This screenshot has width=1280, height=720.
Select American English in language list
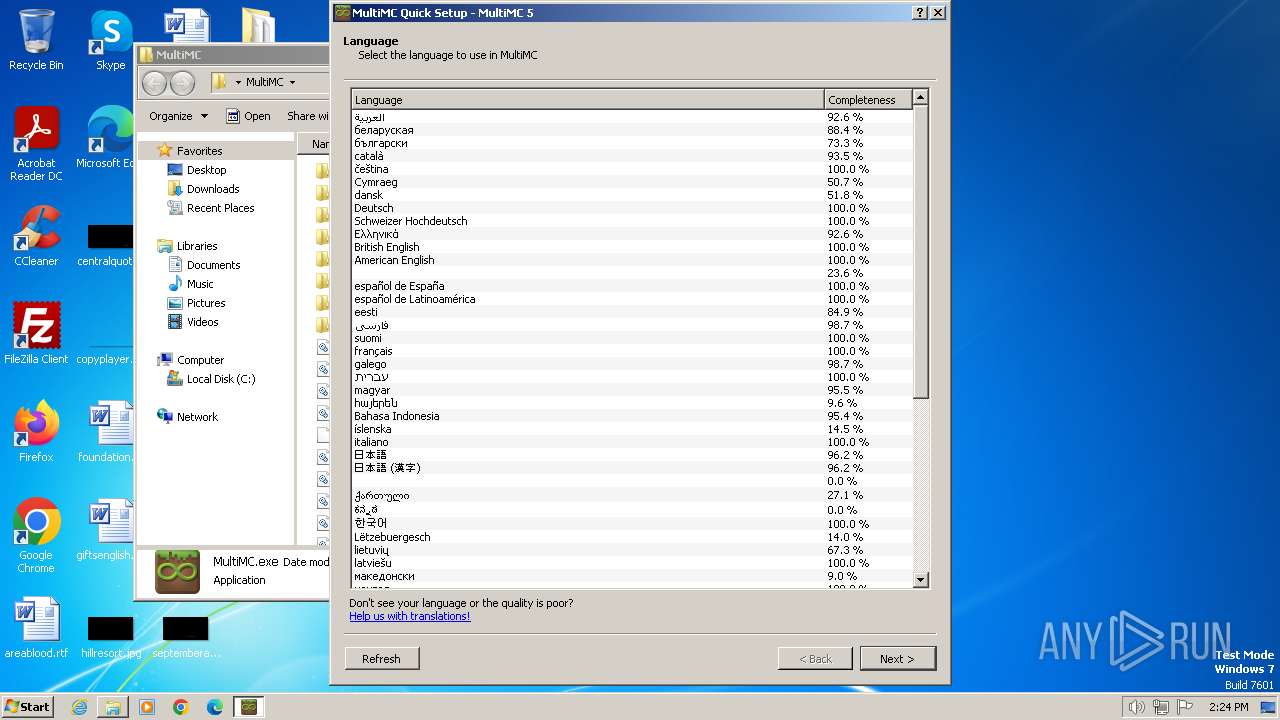pyautogui.click(x=632, y=260)
